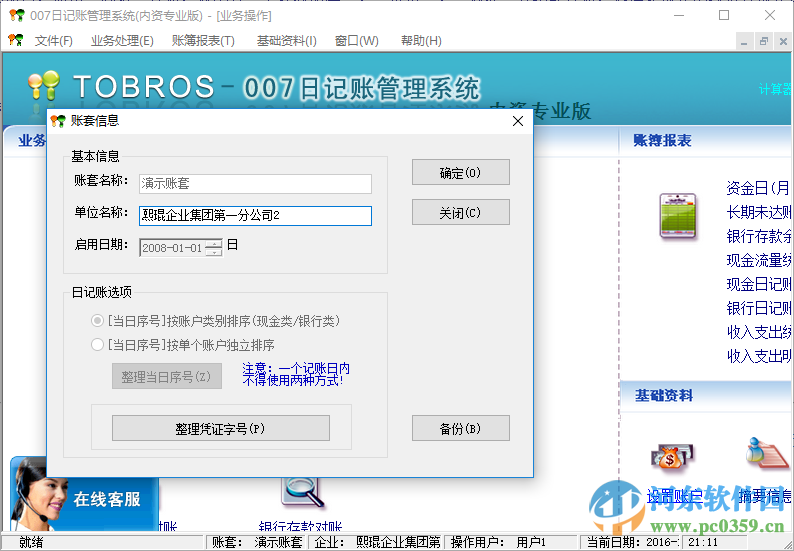
Task: Open the 文件(F) menu
Action: tap(53, 41)
